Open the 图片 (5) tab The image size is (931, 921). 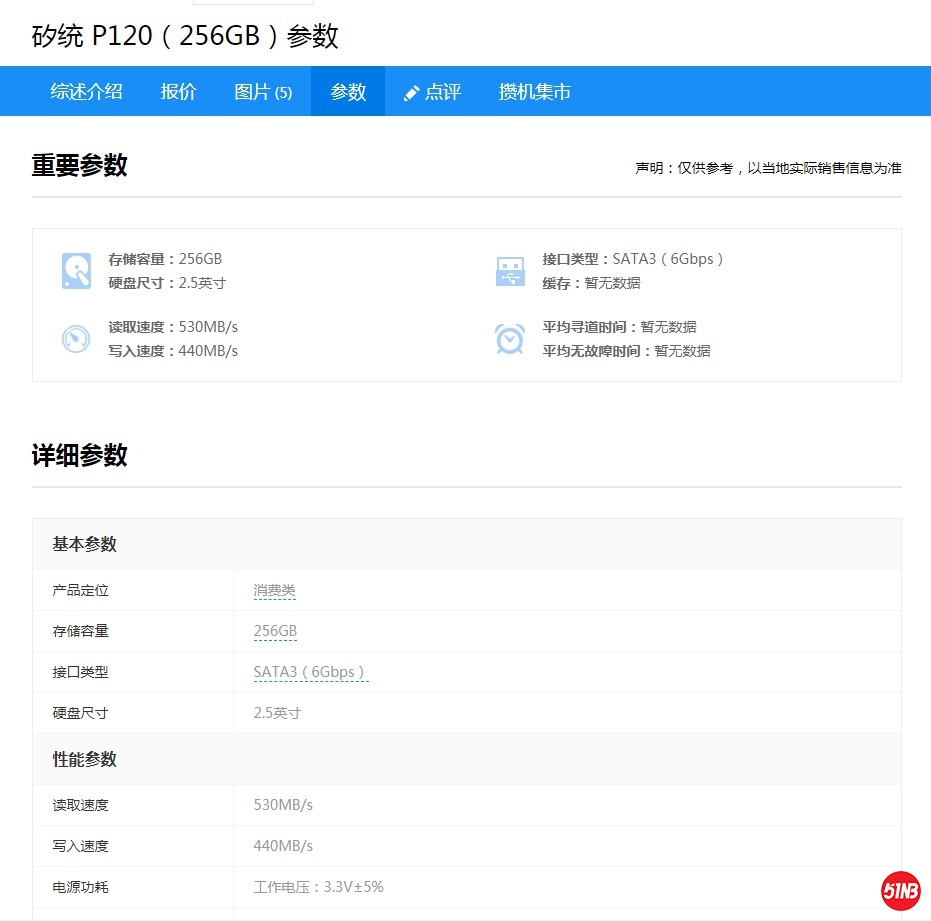click(x=263, y=92)
